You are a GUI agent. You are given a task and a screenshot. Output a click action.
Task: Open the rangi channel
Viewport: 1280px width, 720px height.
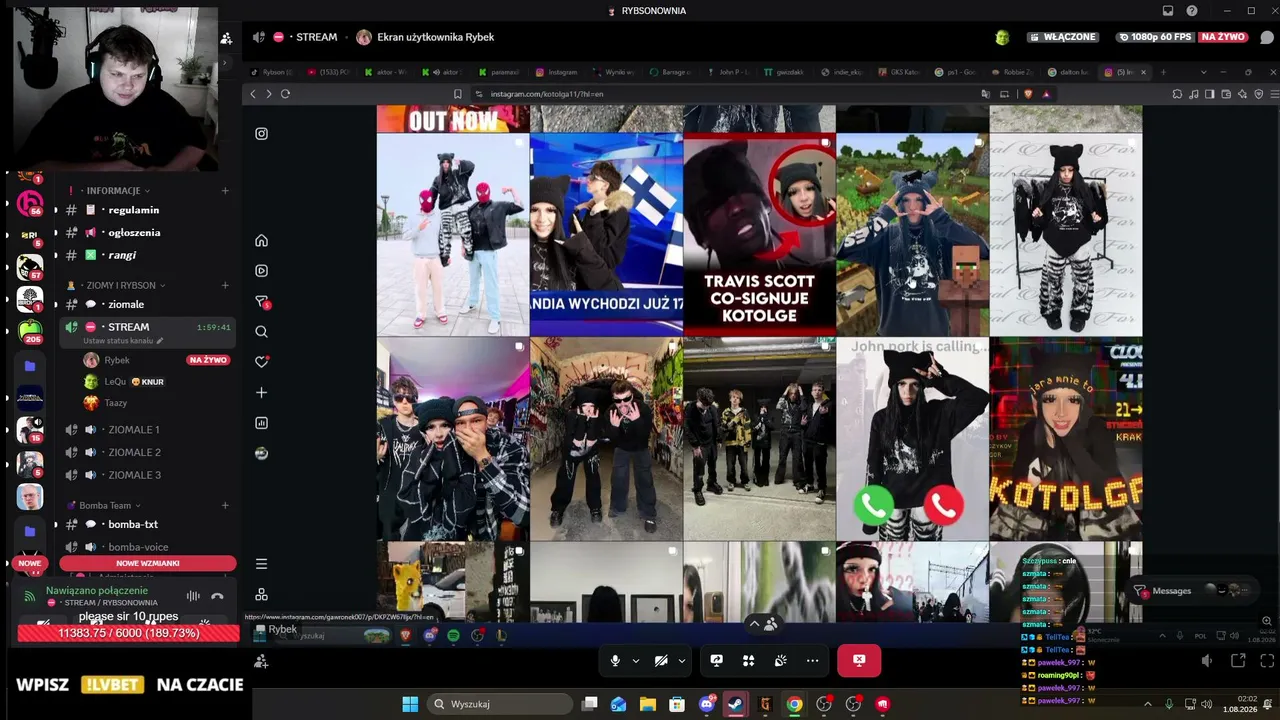(146, 255)
